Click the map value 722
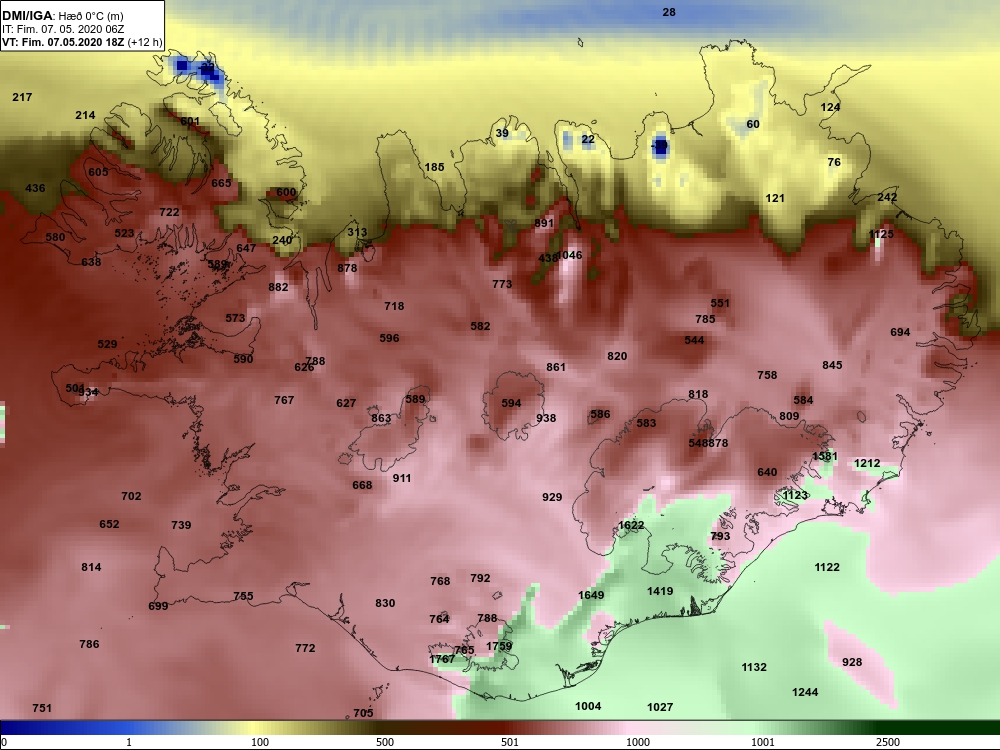 pos(170,212)
